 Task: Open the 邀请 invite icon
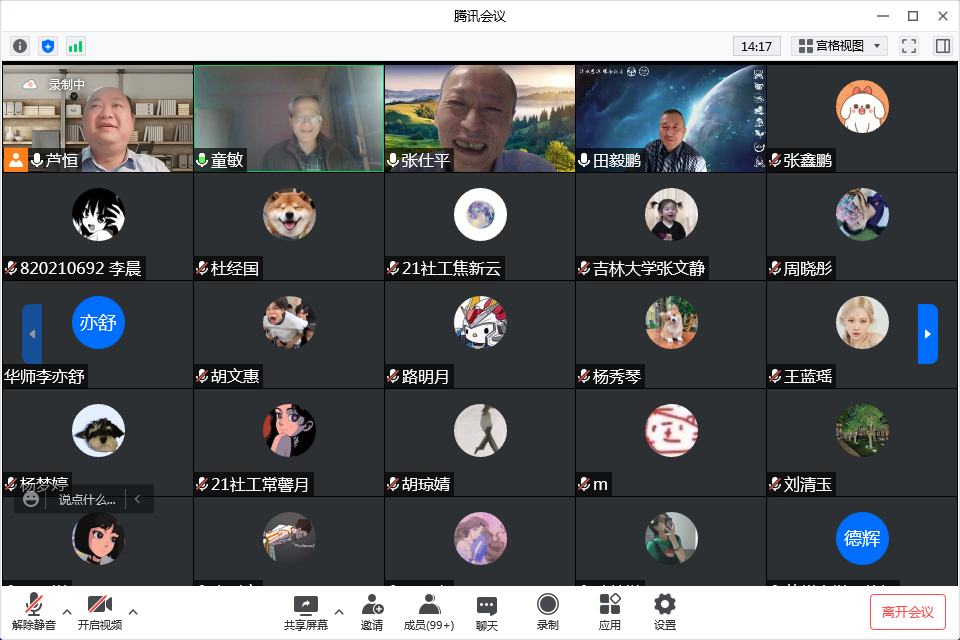(x=372, y=611)
